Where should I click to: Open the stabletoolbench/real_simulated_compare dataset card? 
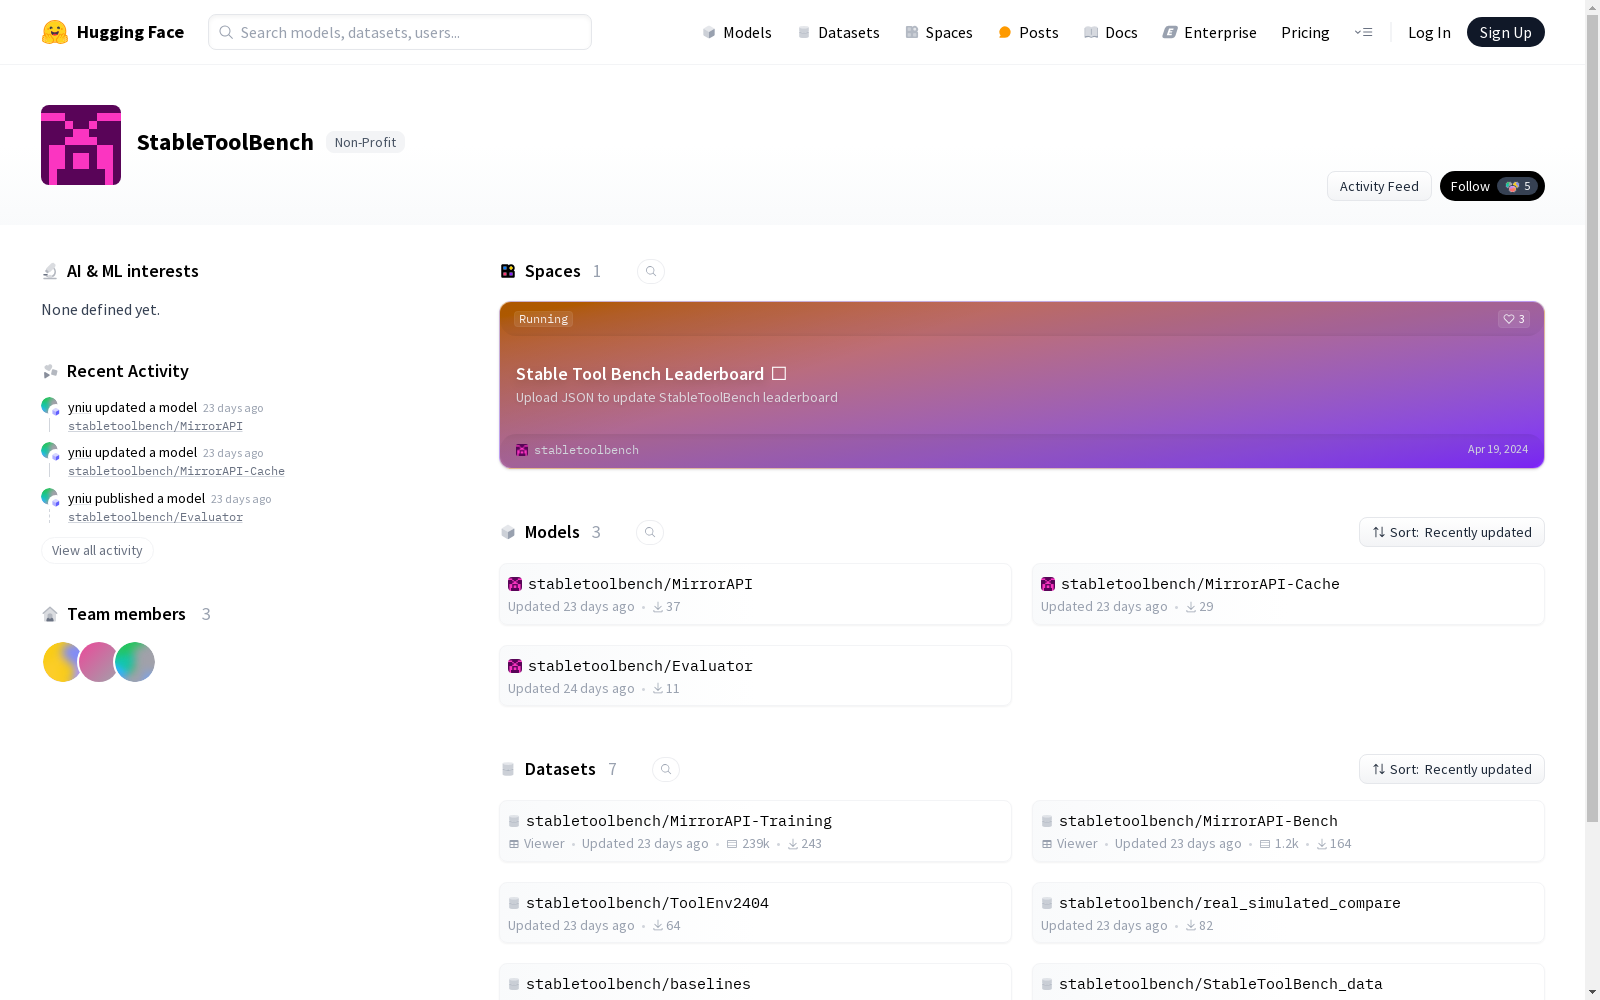coord(1288,913)
